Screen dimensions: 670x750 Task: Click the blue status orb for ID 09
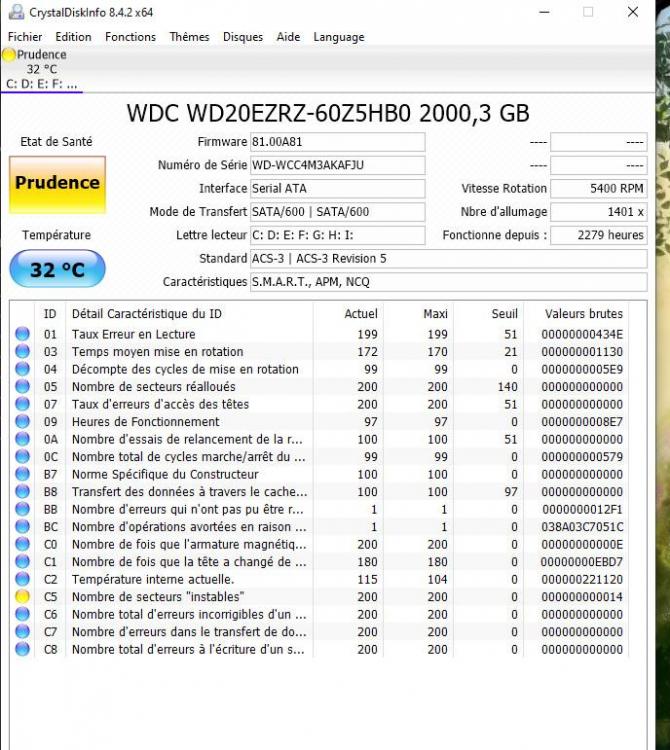[22, 421]
